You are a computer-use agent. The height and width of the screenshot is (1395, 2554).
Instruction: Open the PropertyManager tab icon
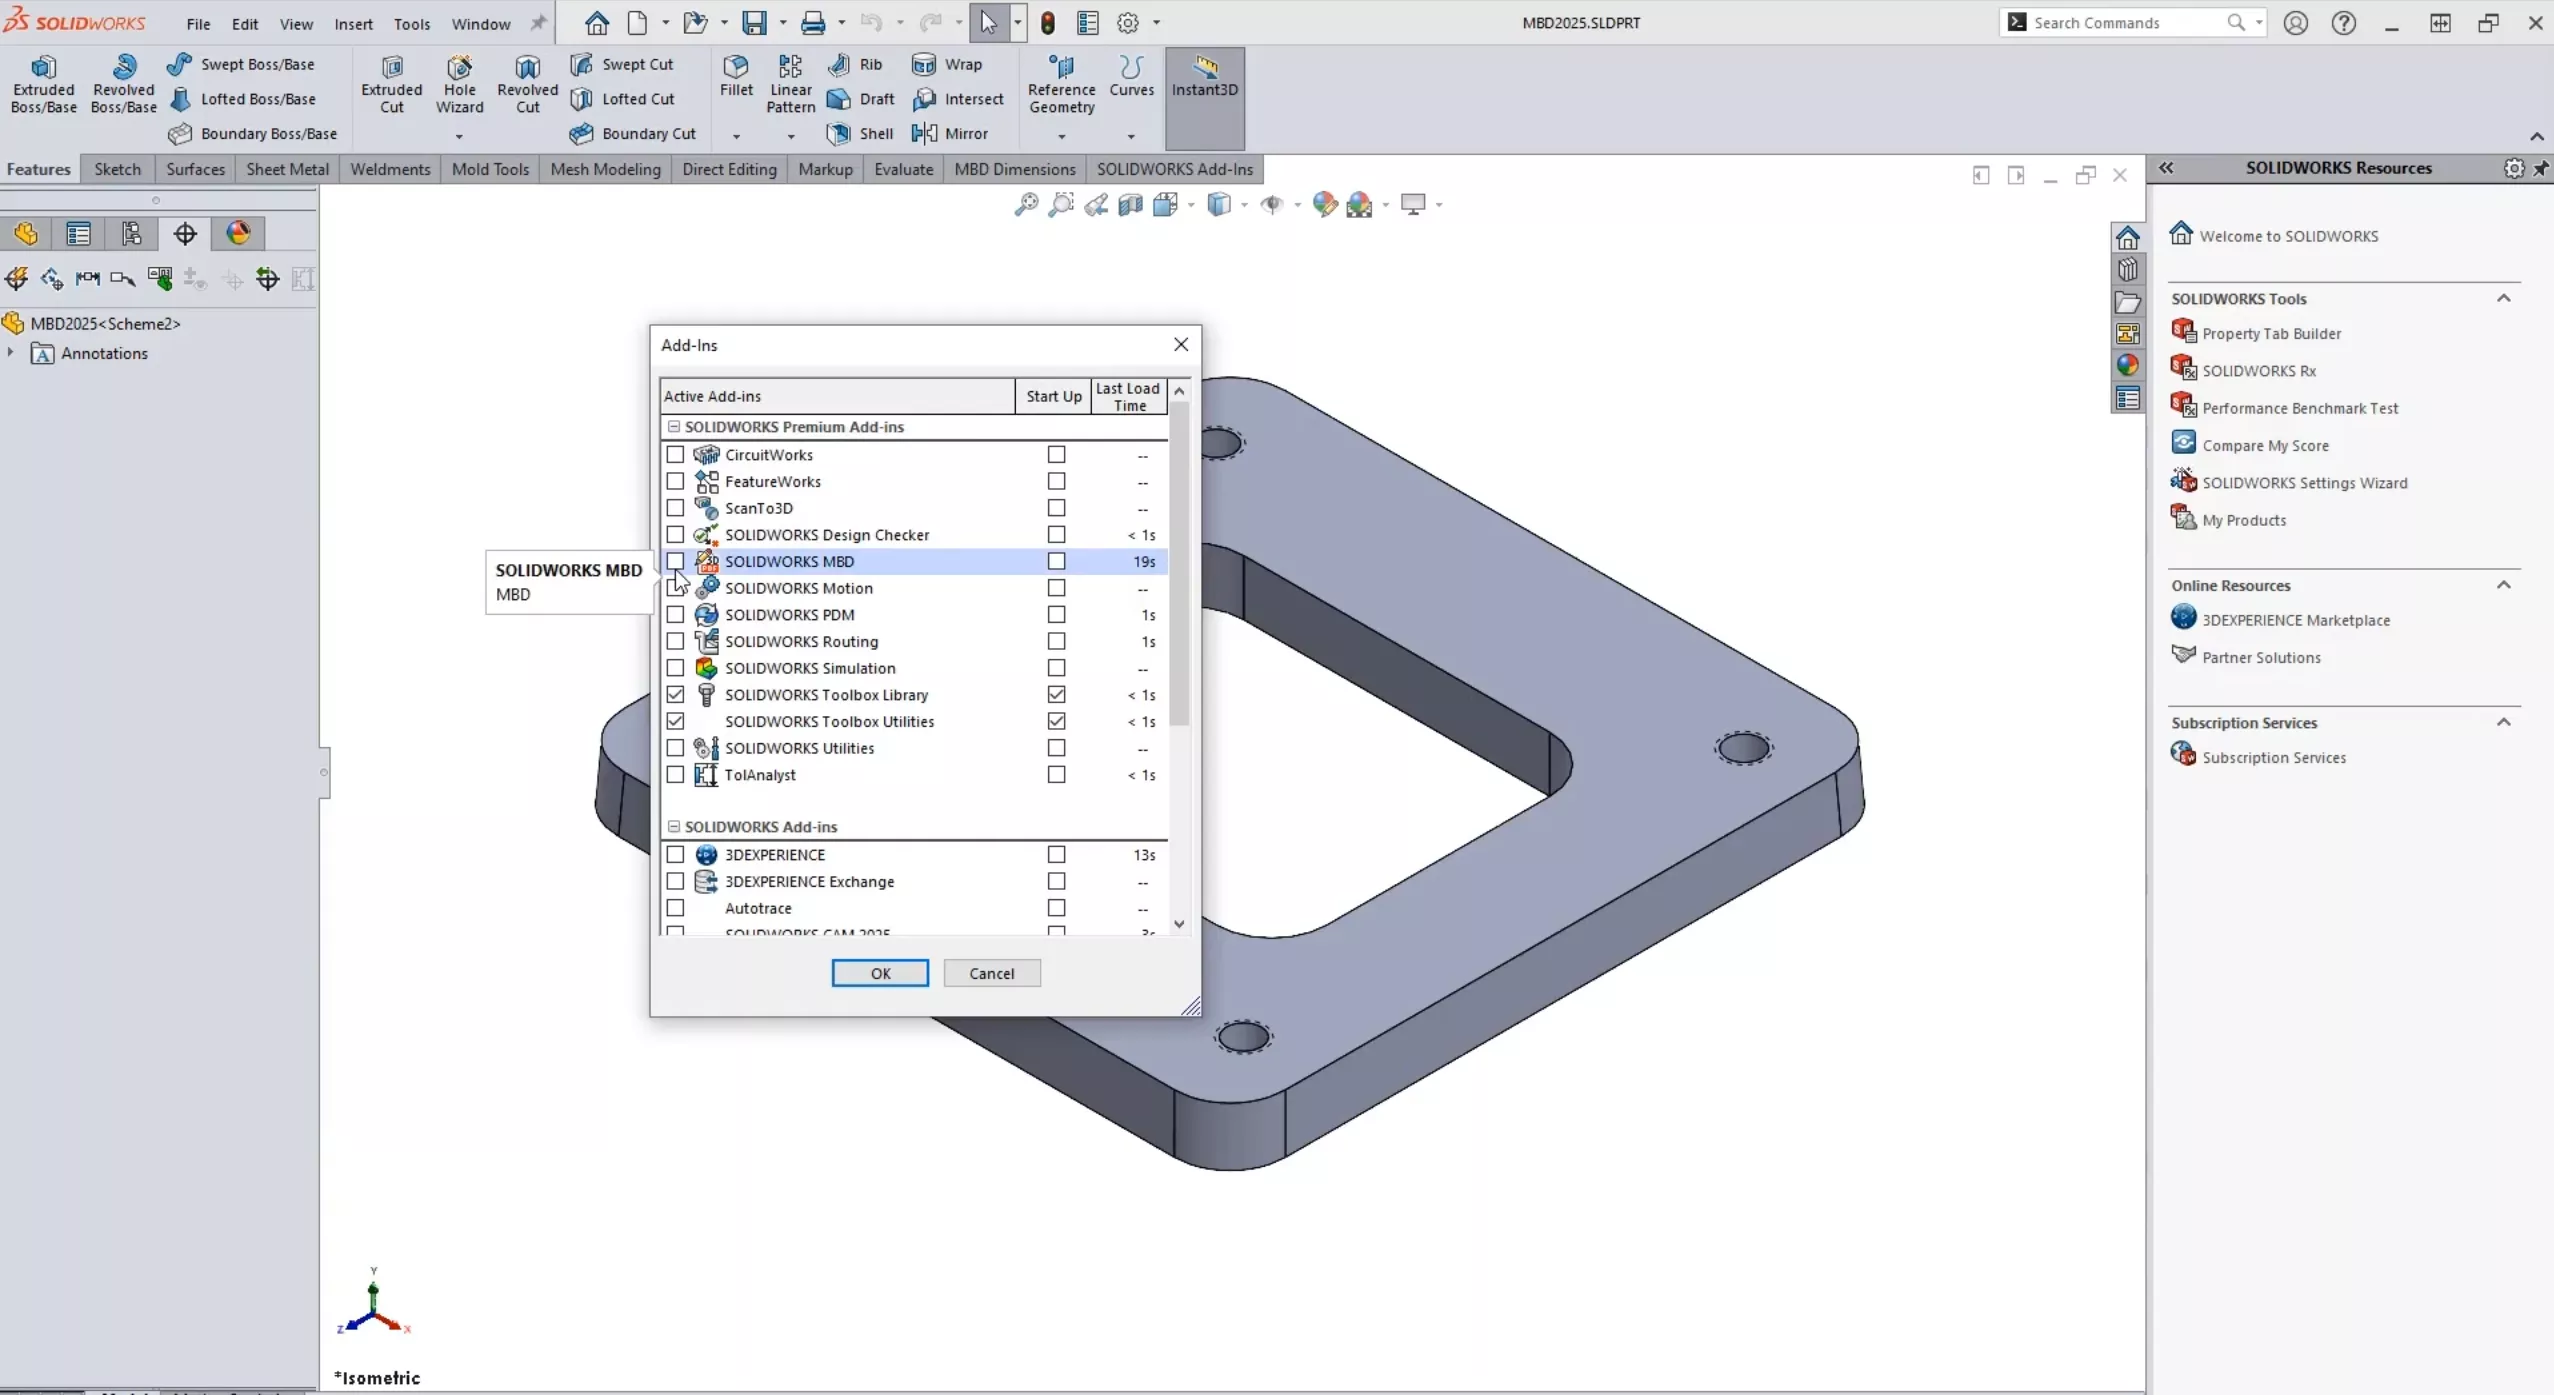click(79, 233)
